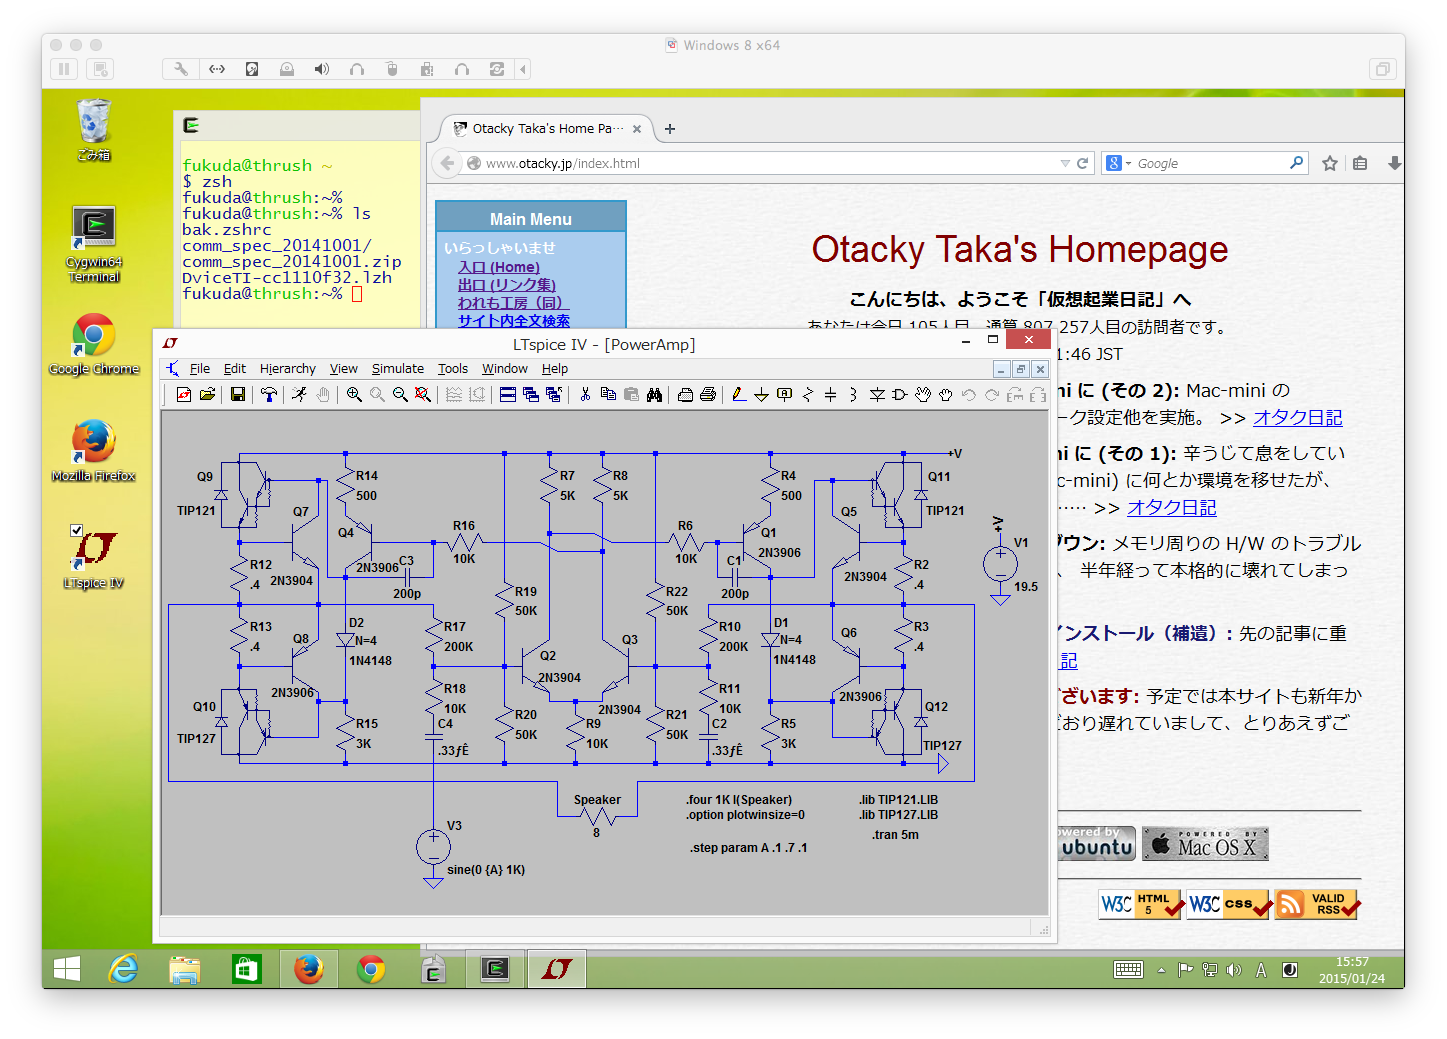Click the Windows Start button on taskbar
The height and width of the screenshot is (1039, 1447).
click(67, 969)
